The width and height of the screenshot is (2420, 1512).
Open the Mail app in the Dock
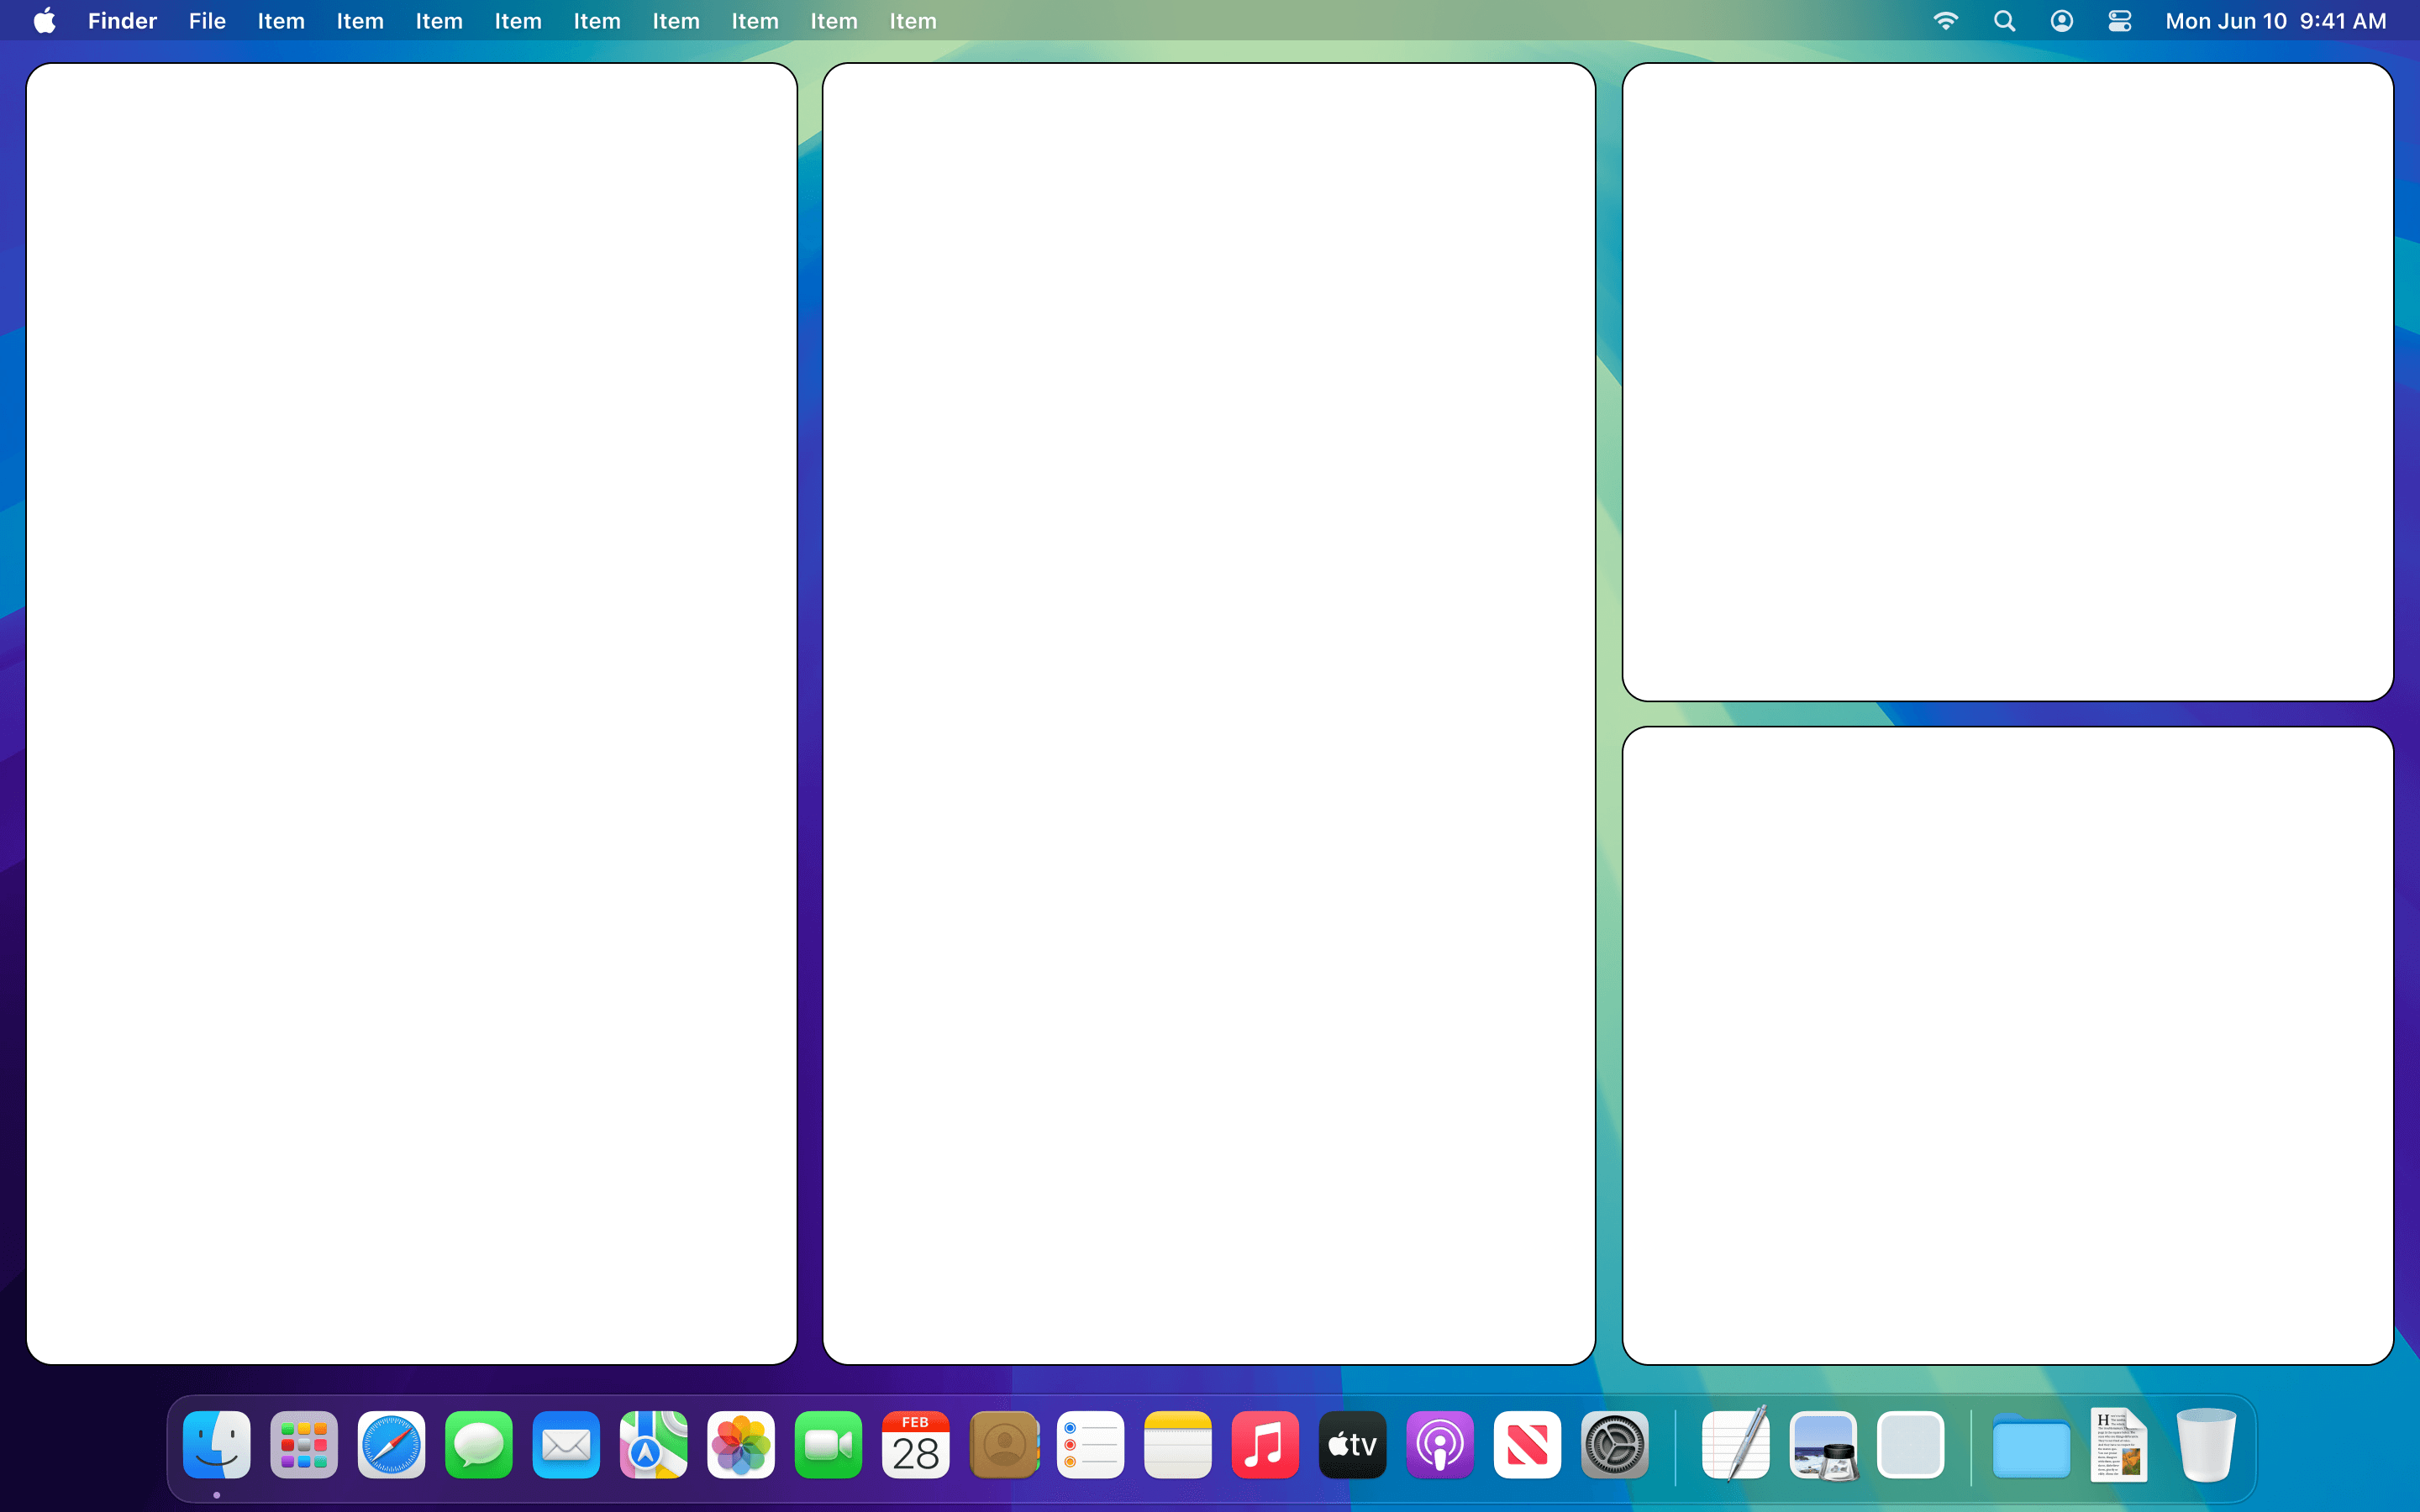point(566,1444)
